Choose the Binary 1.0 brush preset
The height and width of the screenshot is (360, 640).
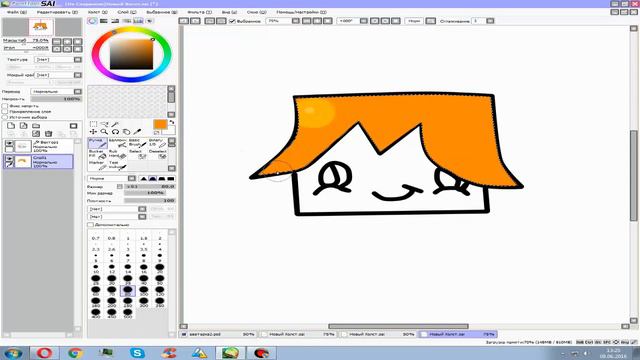point(158,143)
